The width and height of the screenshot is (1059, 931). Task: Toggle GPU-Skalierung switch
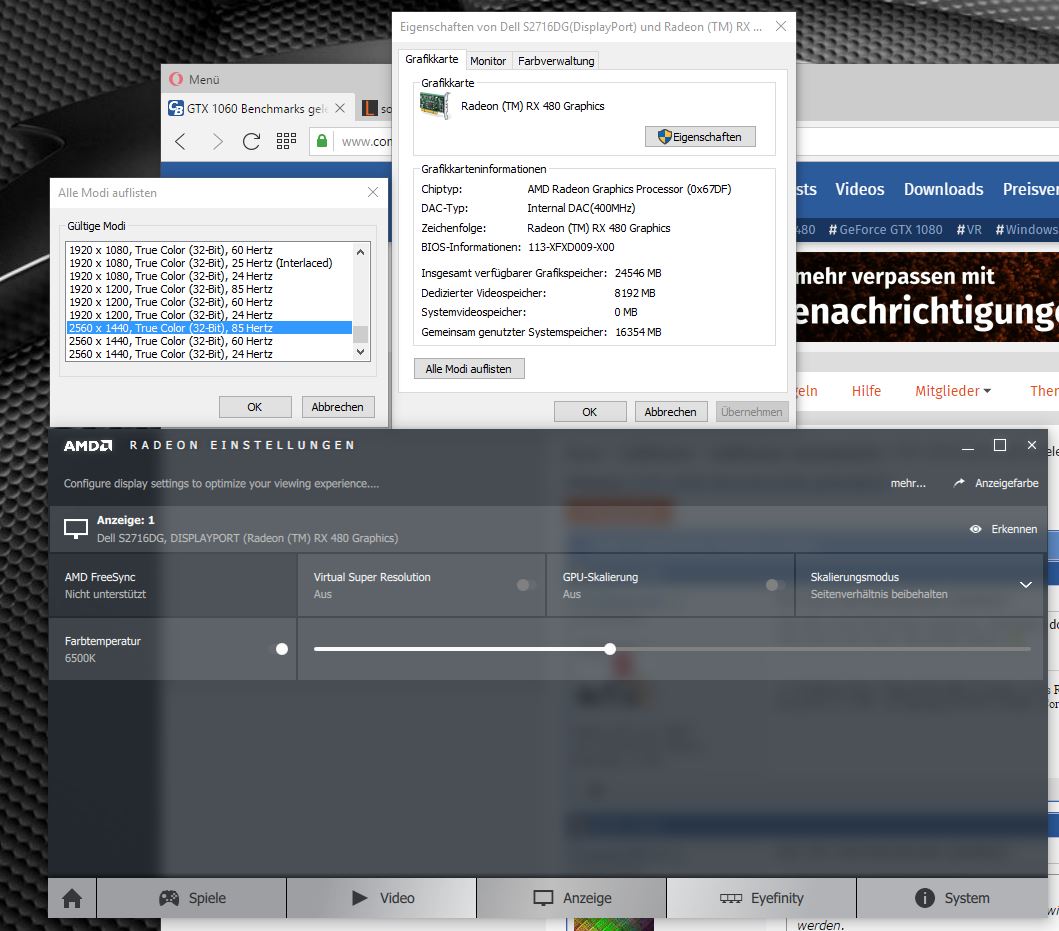point(775,585)
